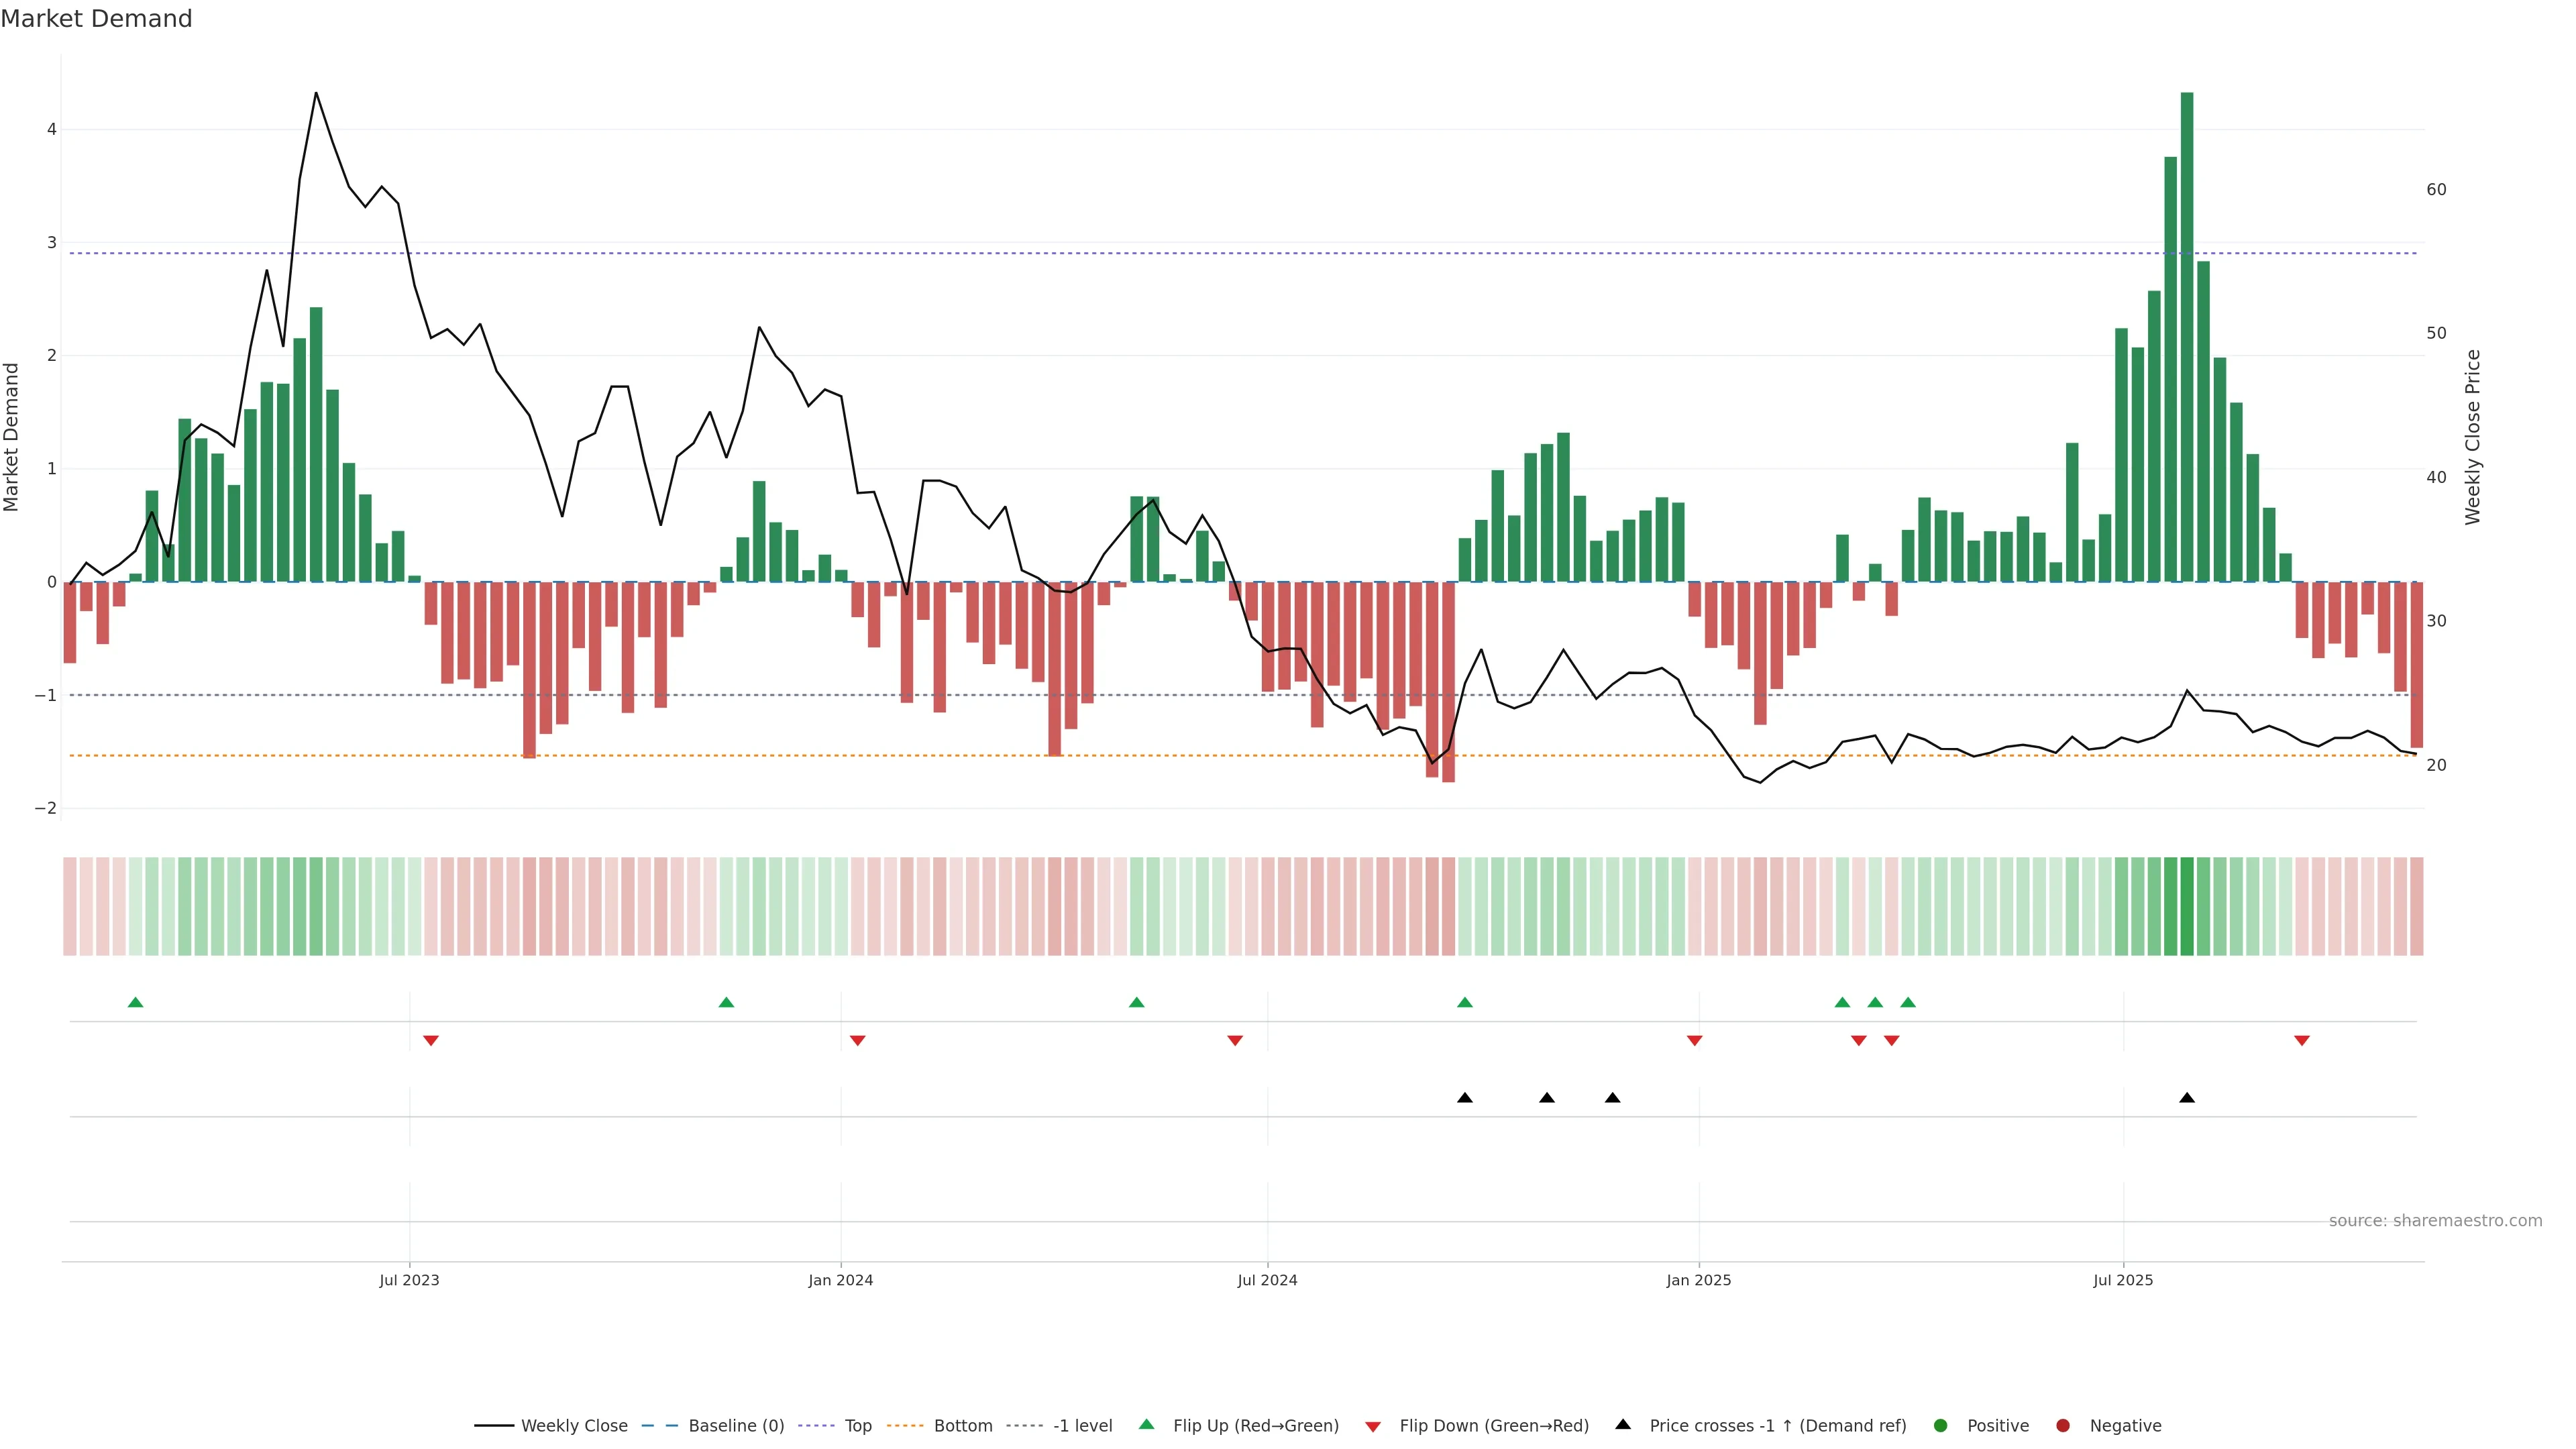Click the Weekly Close Price axis title

click(x=2473, y=437)
